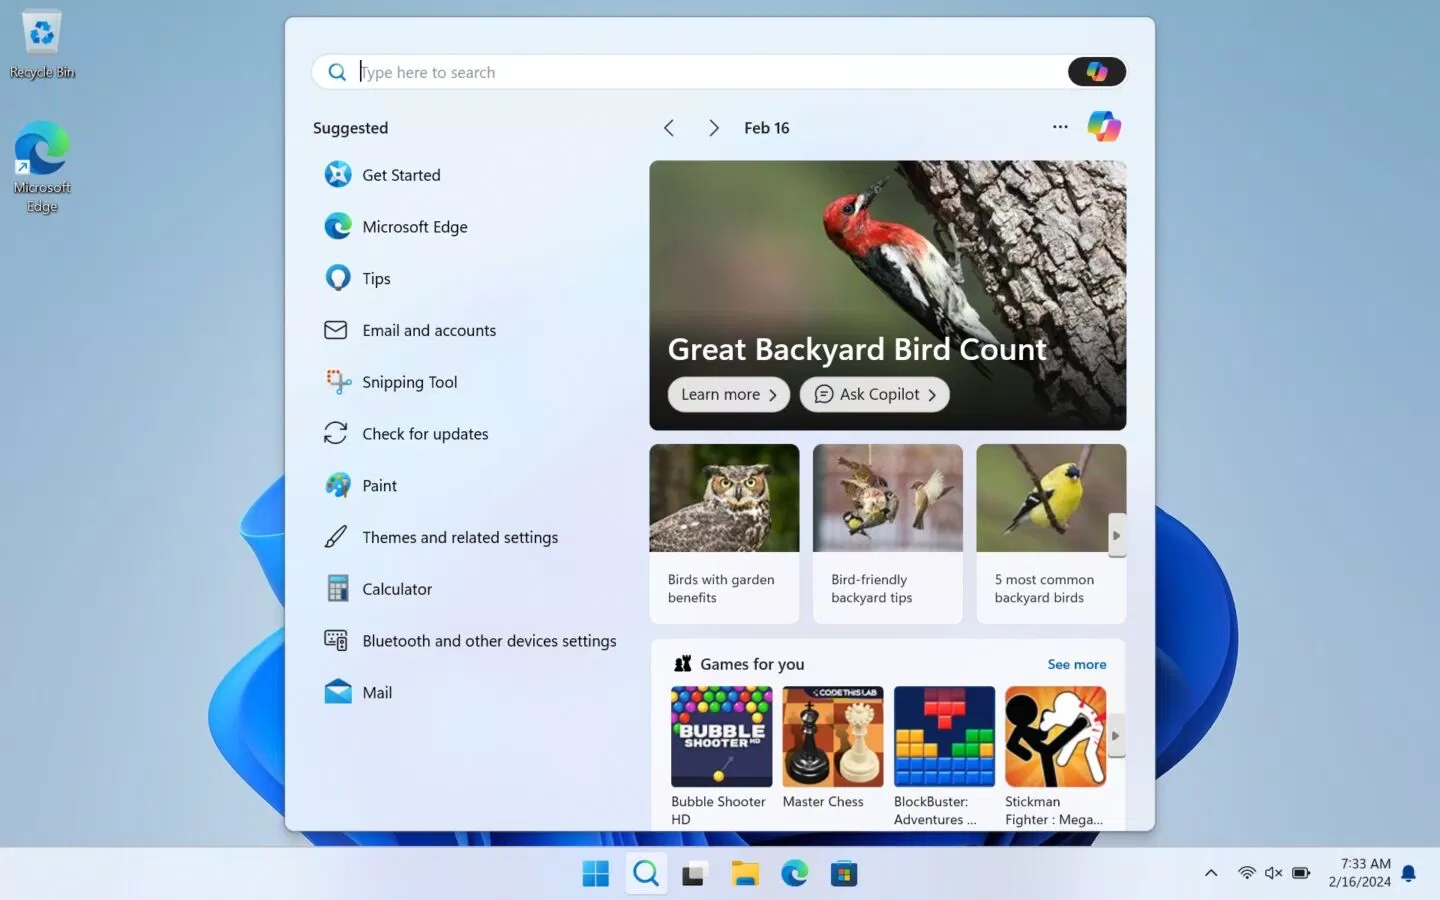Go to the next day with the right chevron
Screen dimensions: 1440x900
(x=713, y=128)
